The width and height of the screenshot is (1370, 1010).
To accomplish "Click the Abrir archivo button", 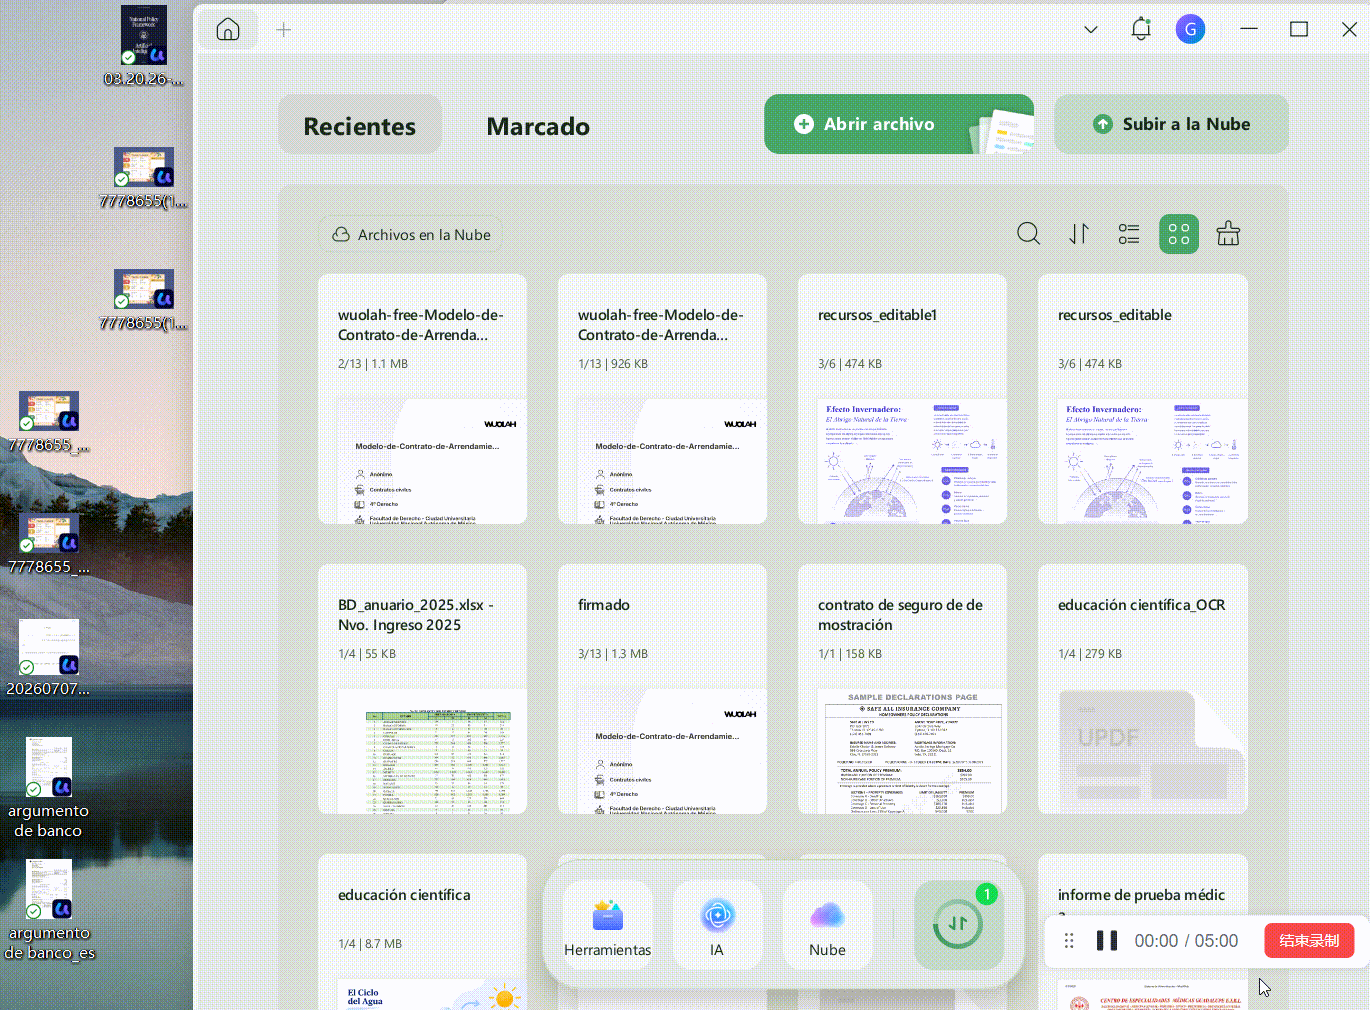I will pos(899,124).
